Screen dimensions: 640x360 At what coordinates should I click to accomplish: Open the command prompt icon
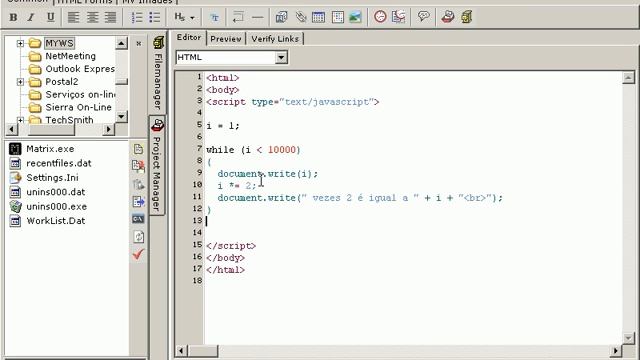point(138,219)
